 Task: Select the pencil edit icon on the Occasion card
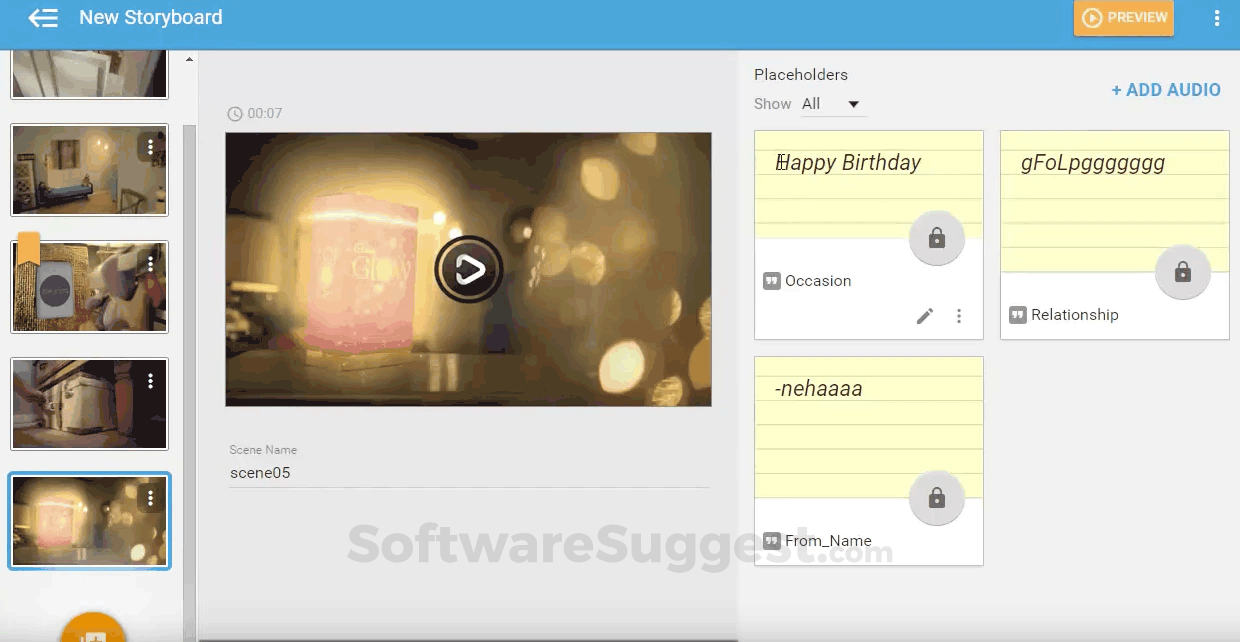coord(925,315)
